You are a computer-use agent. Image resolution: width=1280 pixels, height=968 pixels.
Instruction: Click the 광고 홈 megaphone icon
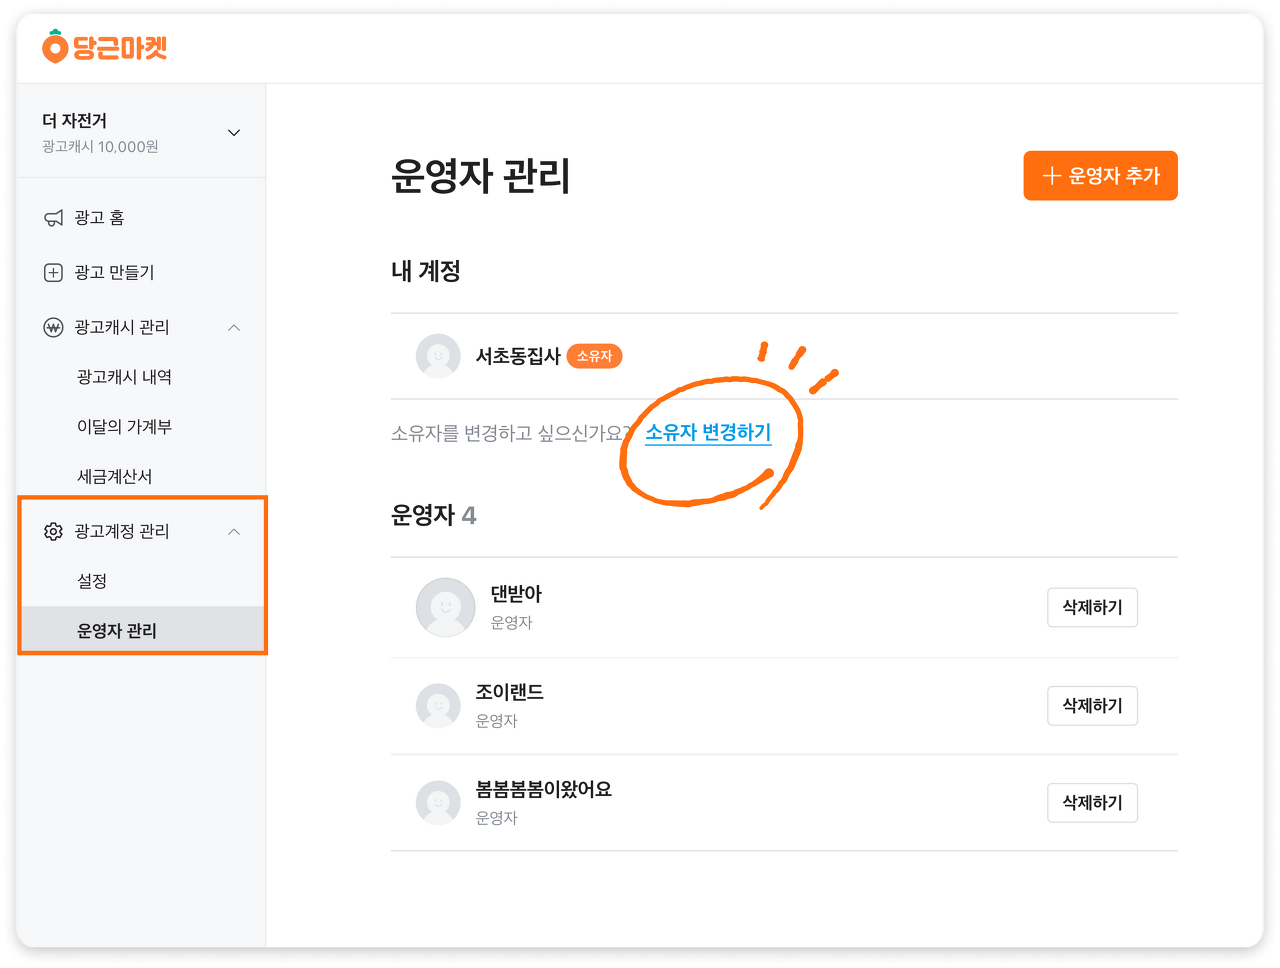click(54, 218)
